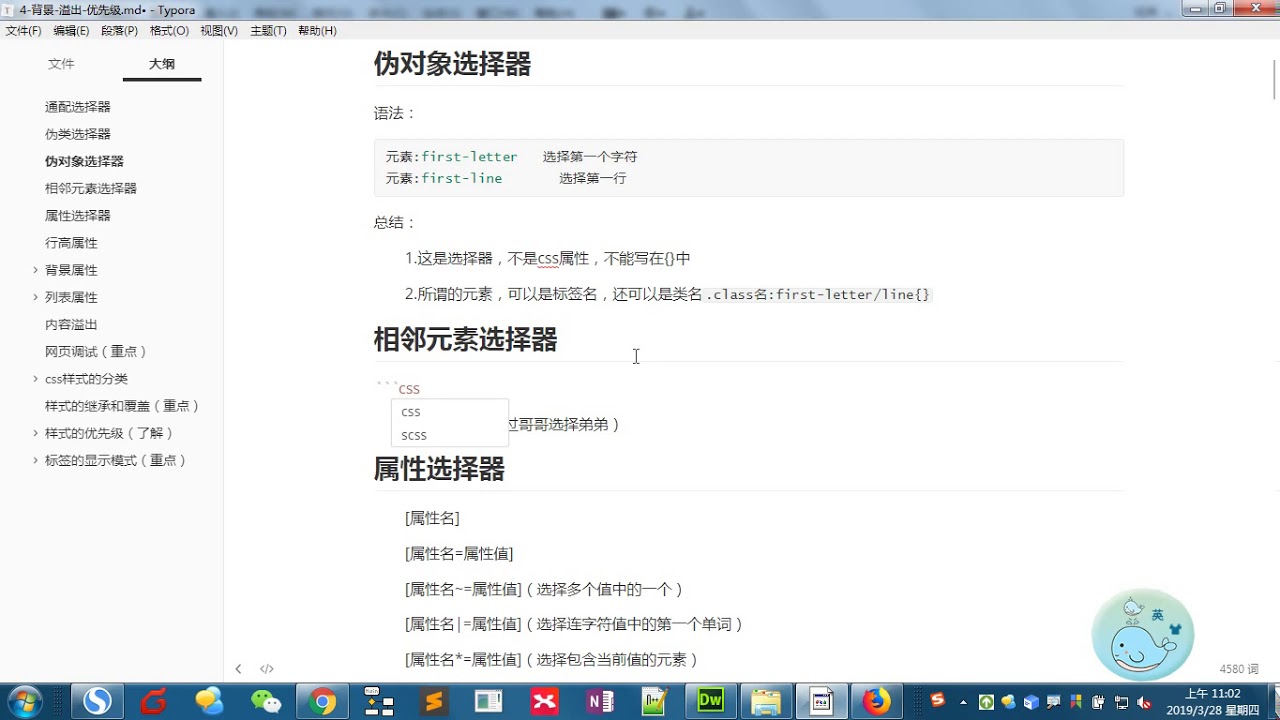
Task: Click the 总结： paragraph
Action: [395, 222]
